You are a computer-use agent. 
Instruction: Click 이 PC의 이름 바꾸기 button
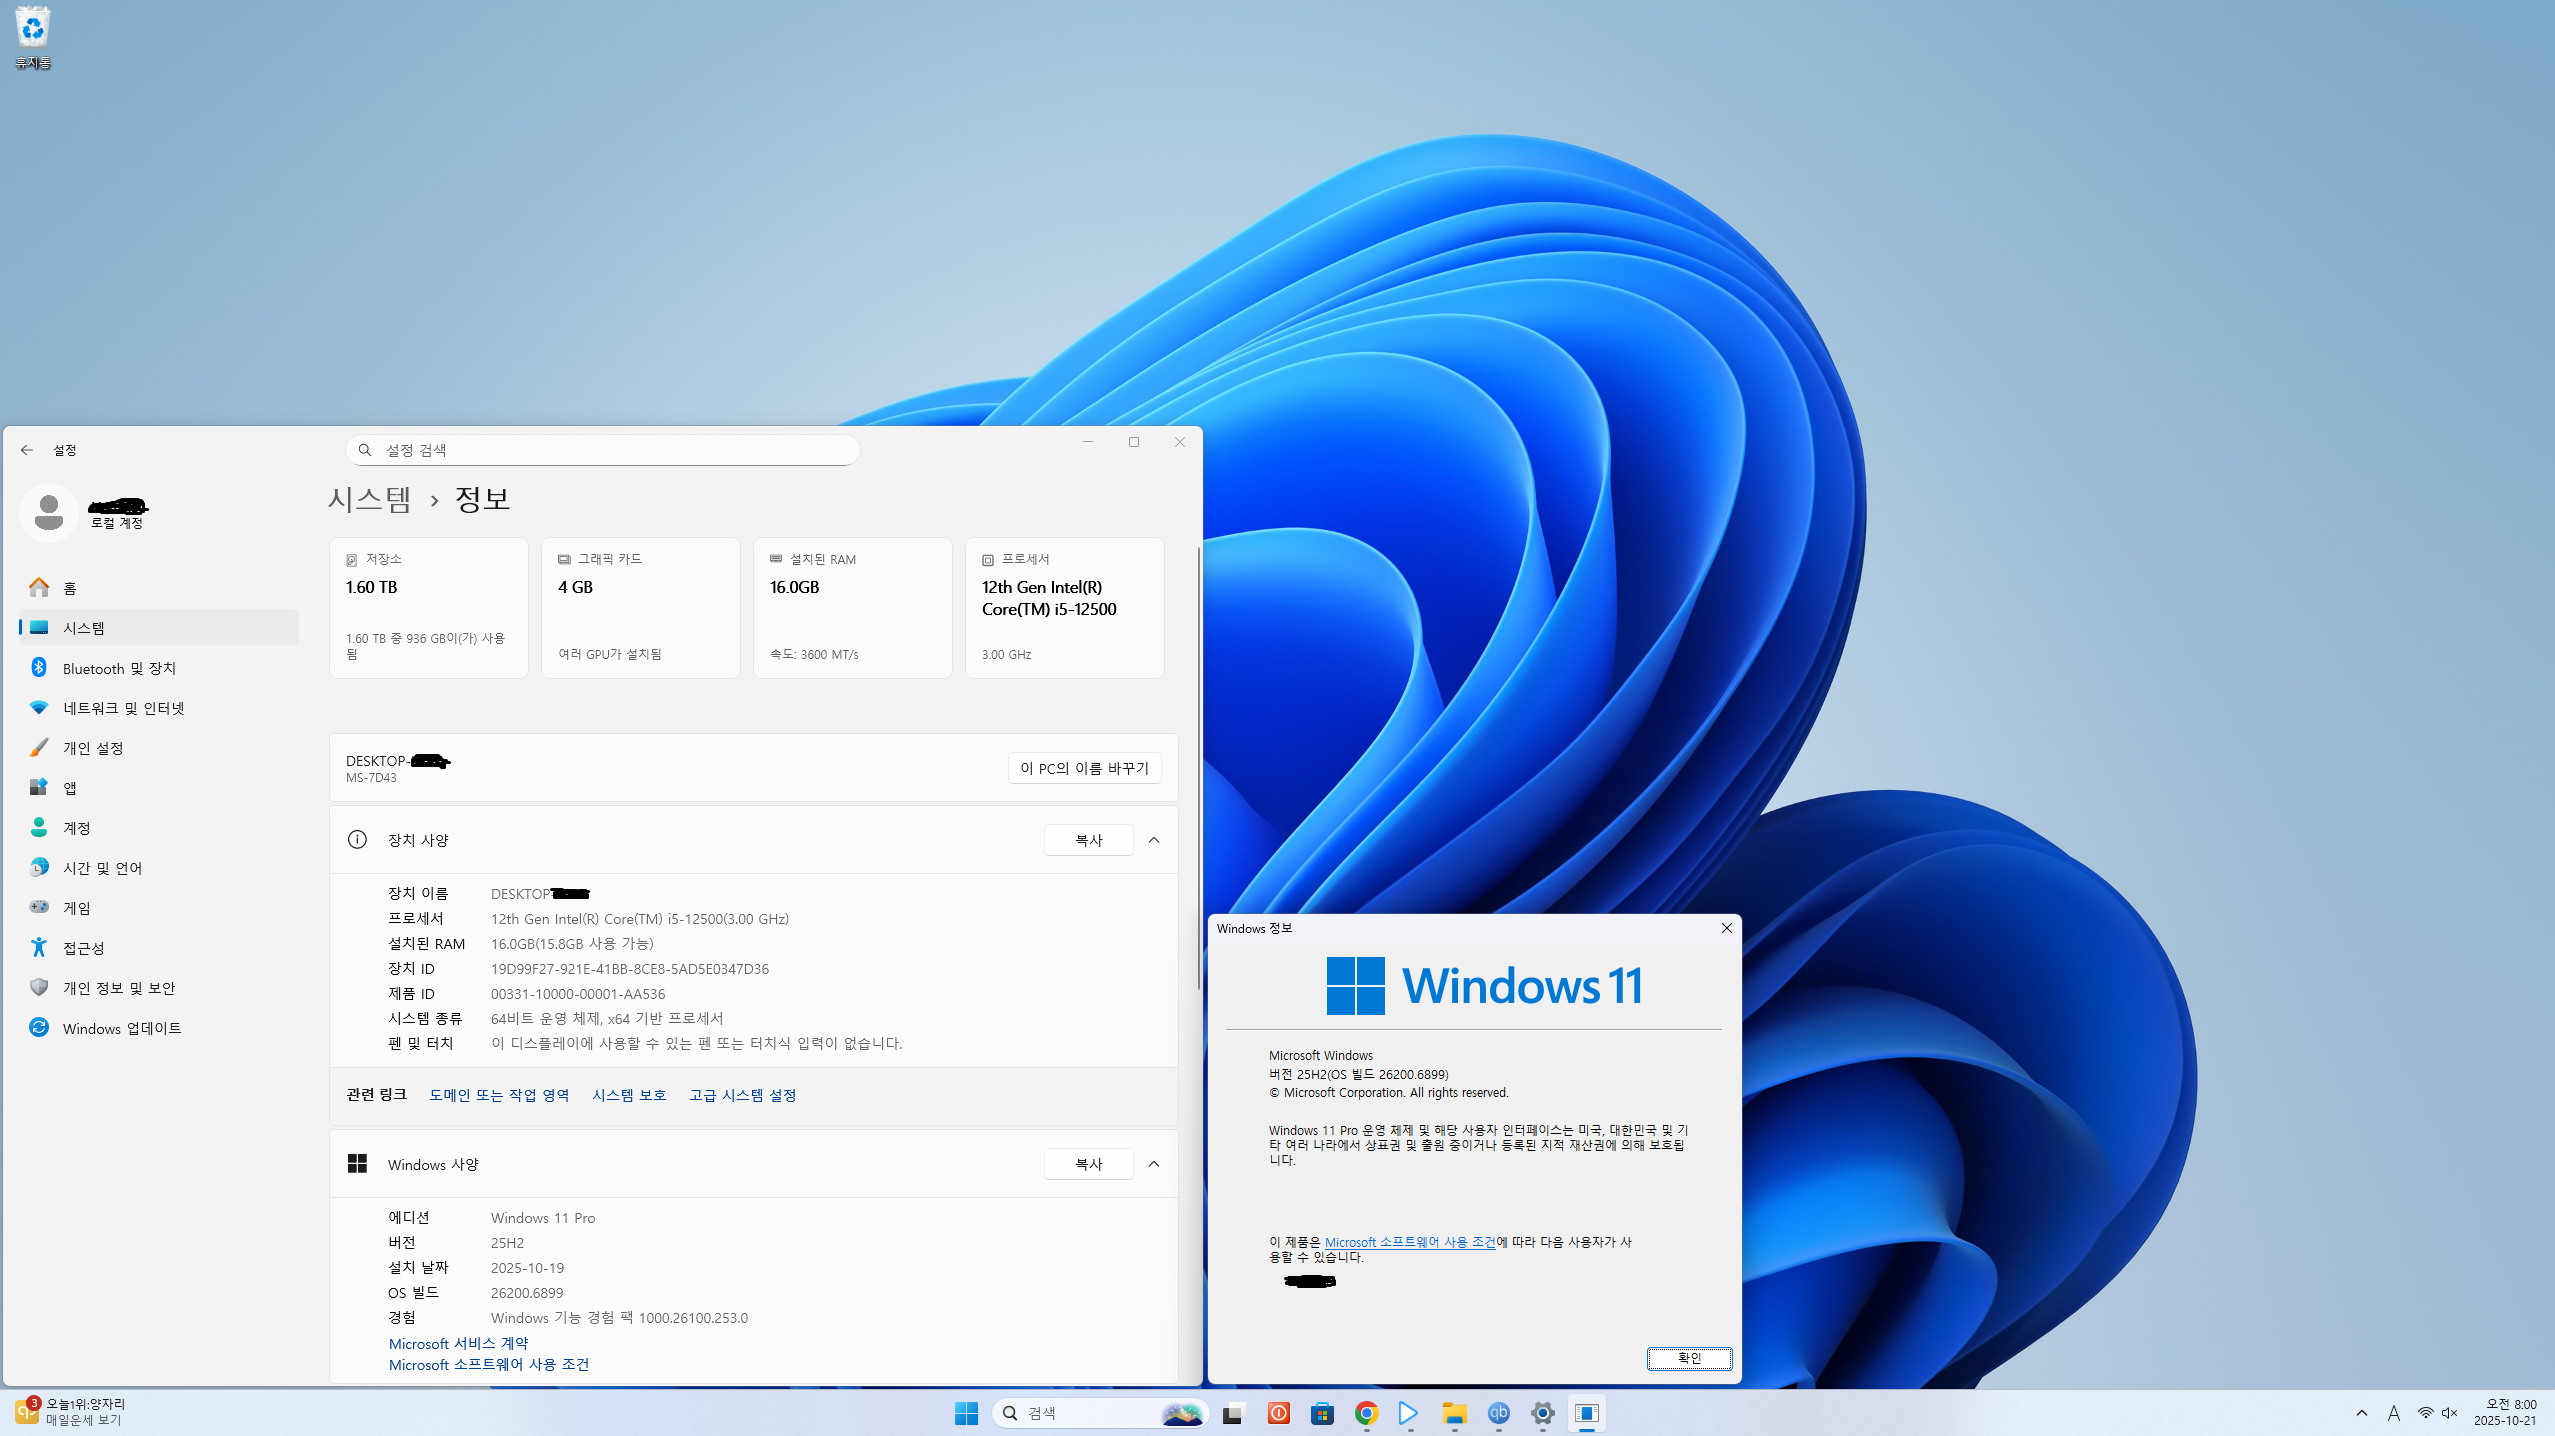click(1084, 768)
